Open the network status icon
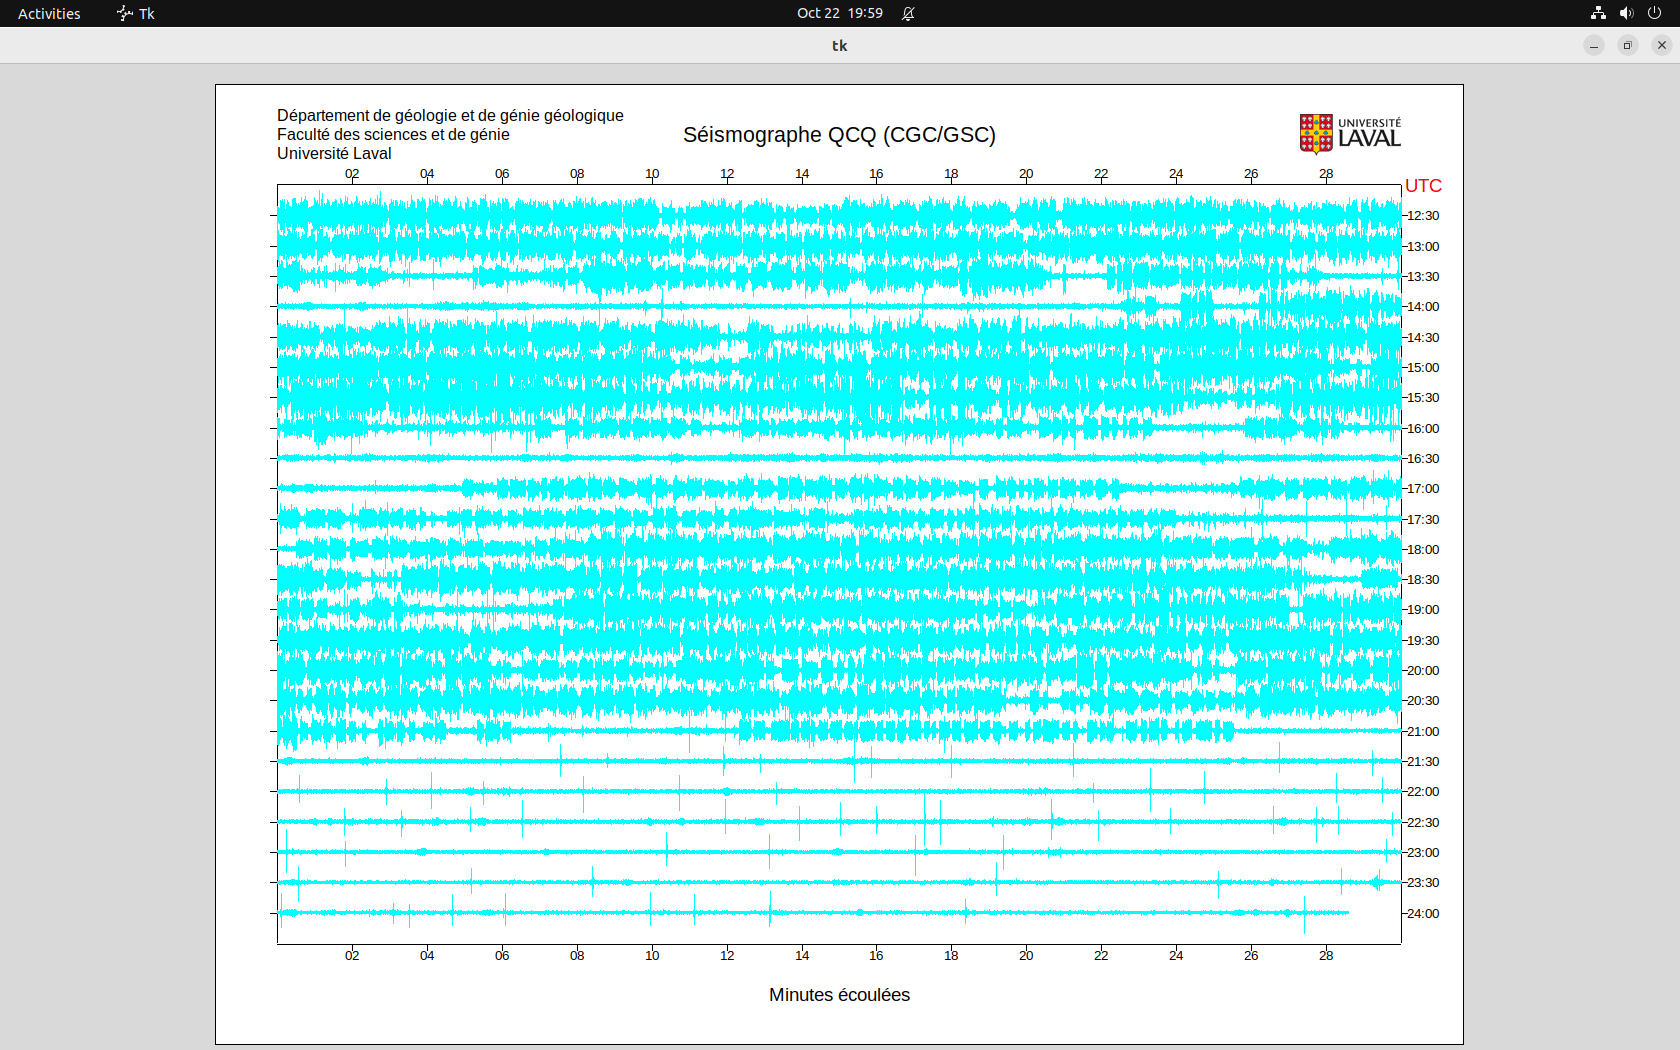Viewport: 1680px width, 1050px height. pos(1598,13)
